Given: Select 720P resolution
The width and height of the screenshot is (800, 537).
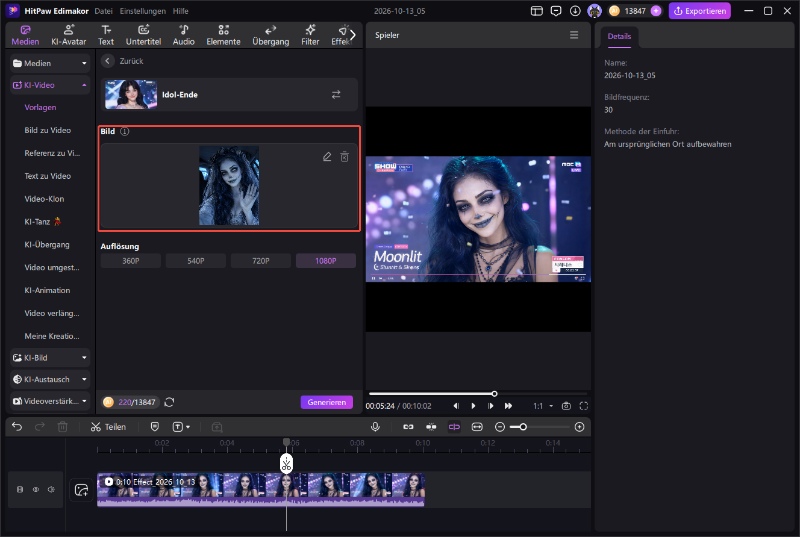Looking at the screenshot, I should point(261,261).
